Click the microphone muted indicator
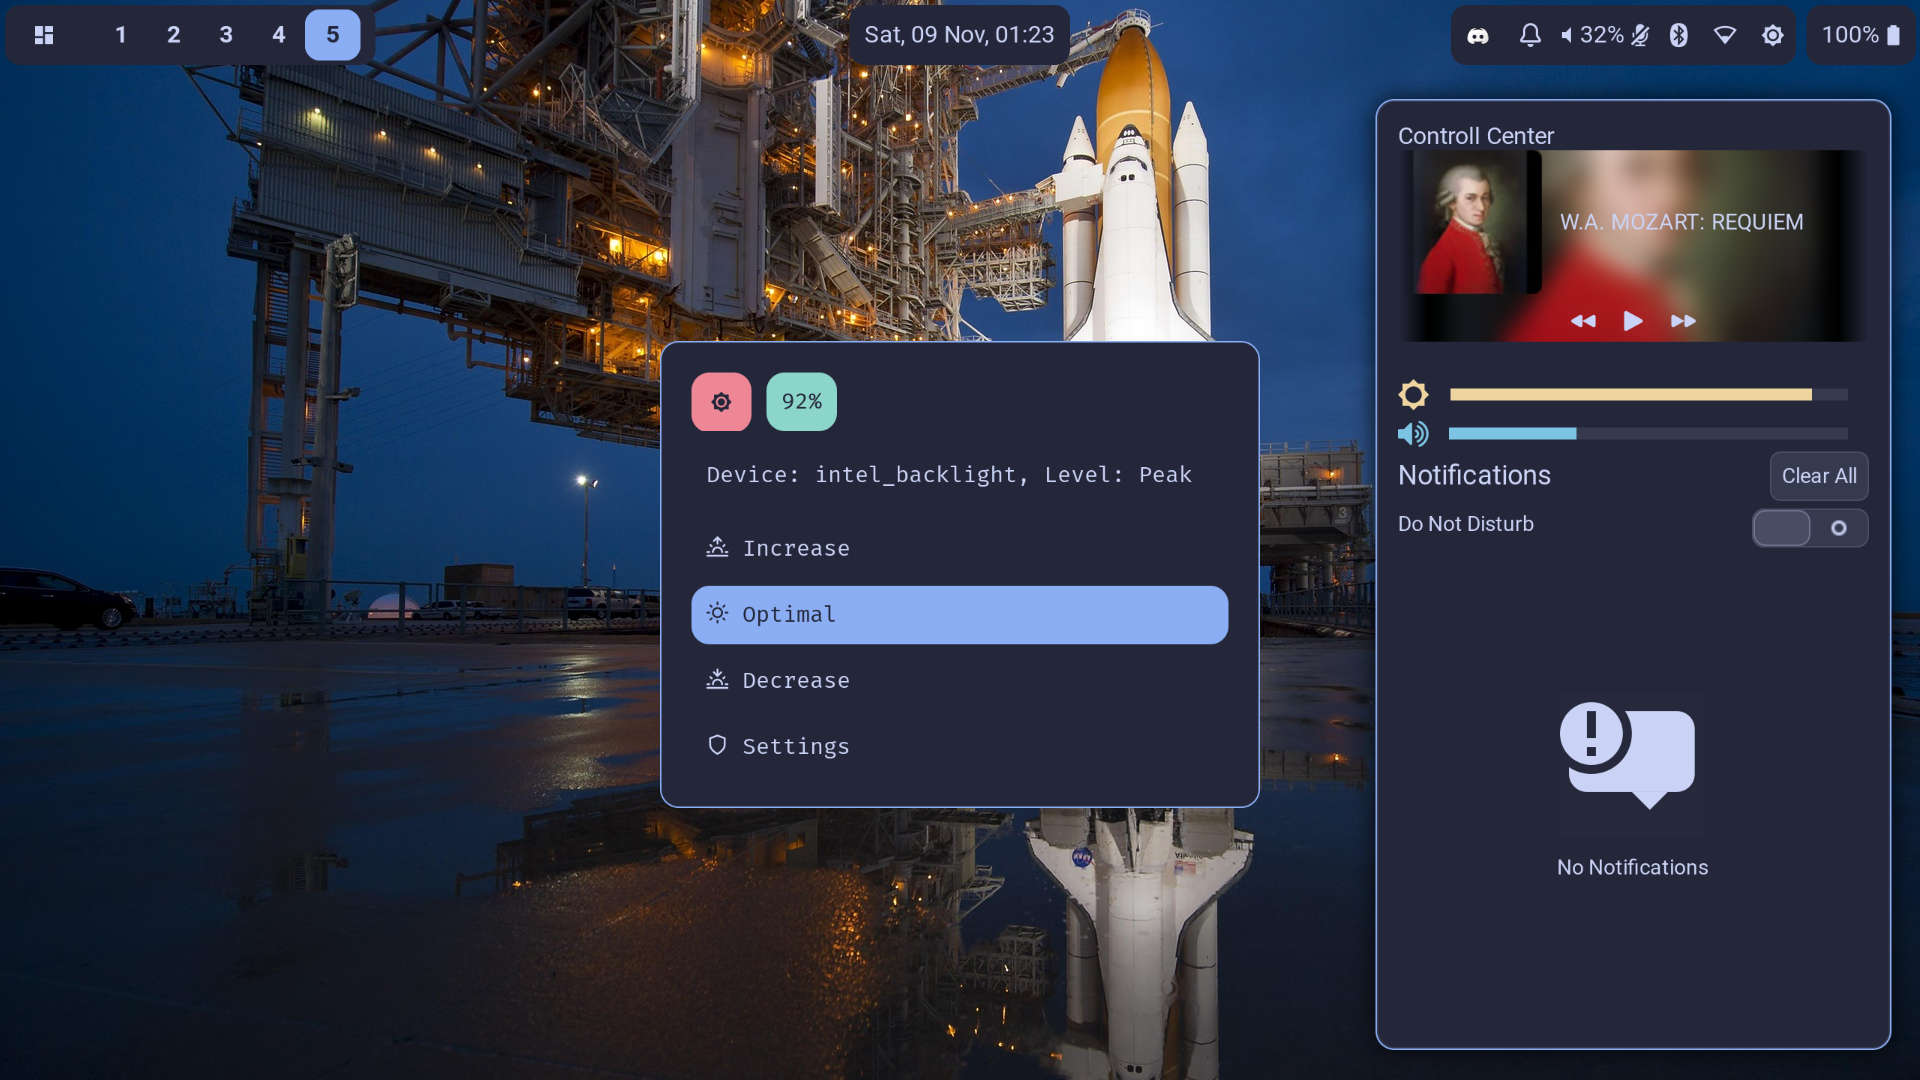 (x=1640, y=36)
